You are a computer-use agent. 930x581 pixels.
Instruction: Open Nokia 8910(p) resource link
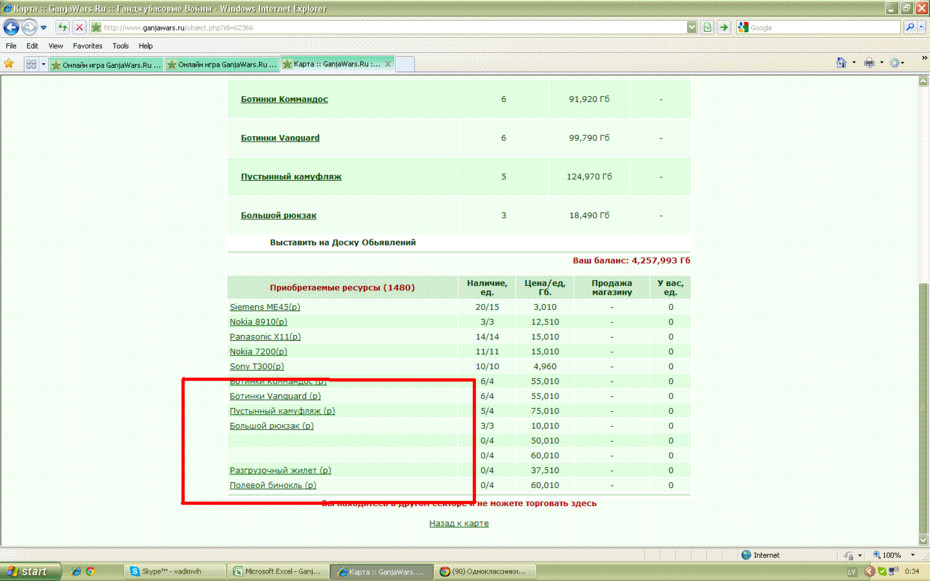click(258, 322)
